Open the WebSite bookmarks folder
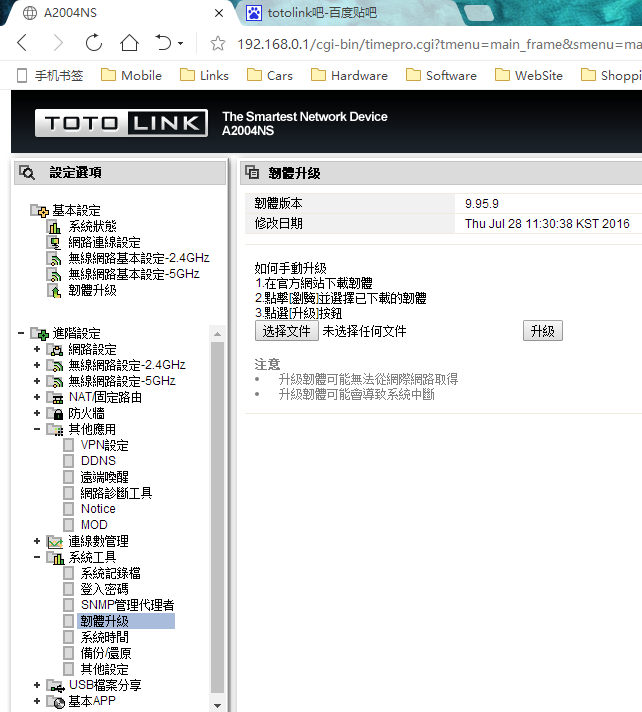 pyautogui.click(x=528, y=75)
